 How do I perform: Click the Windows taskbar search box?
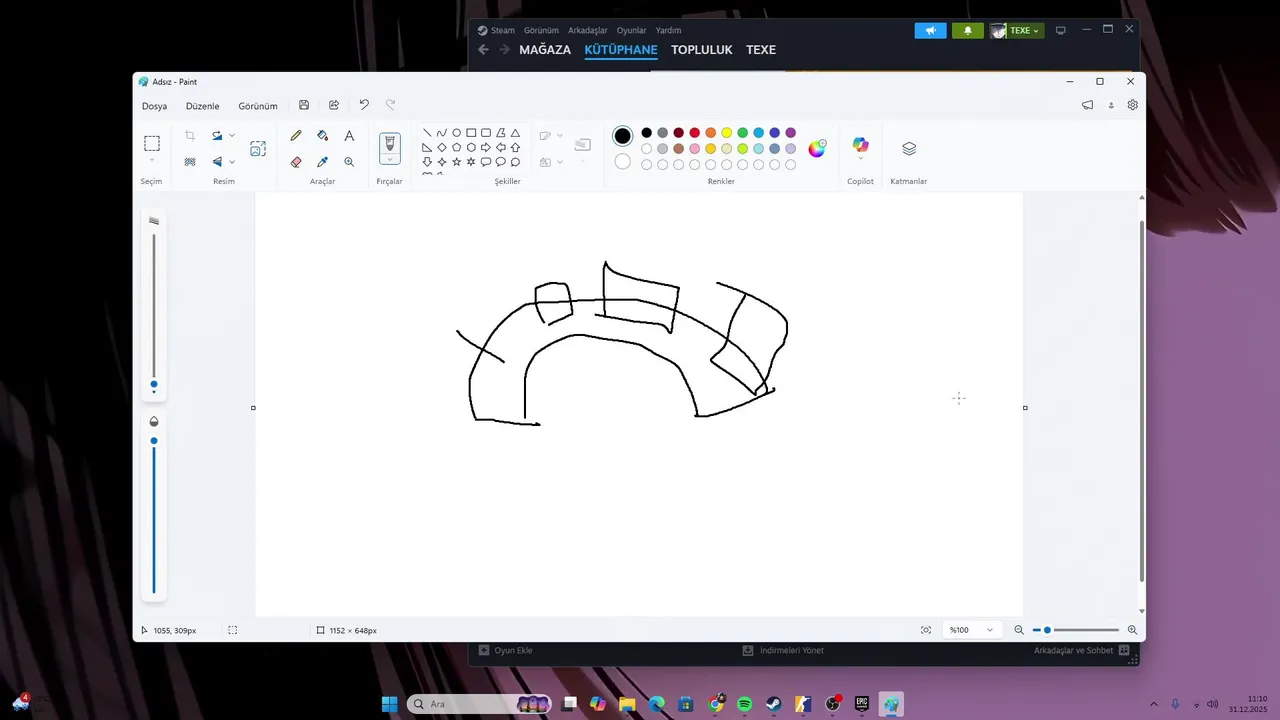(479, 704)
